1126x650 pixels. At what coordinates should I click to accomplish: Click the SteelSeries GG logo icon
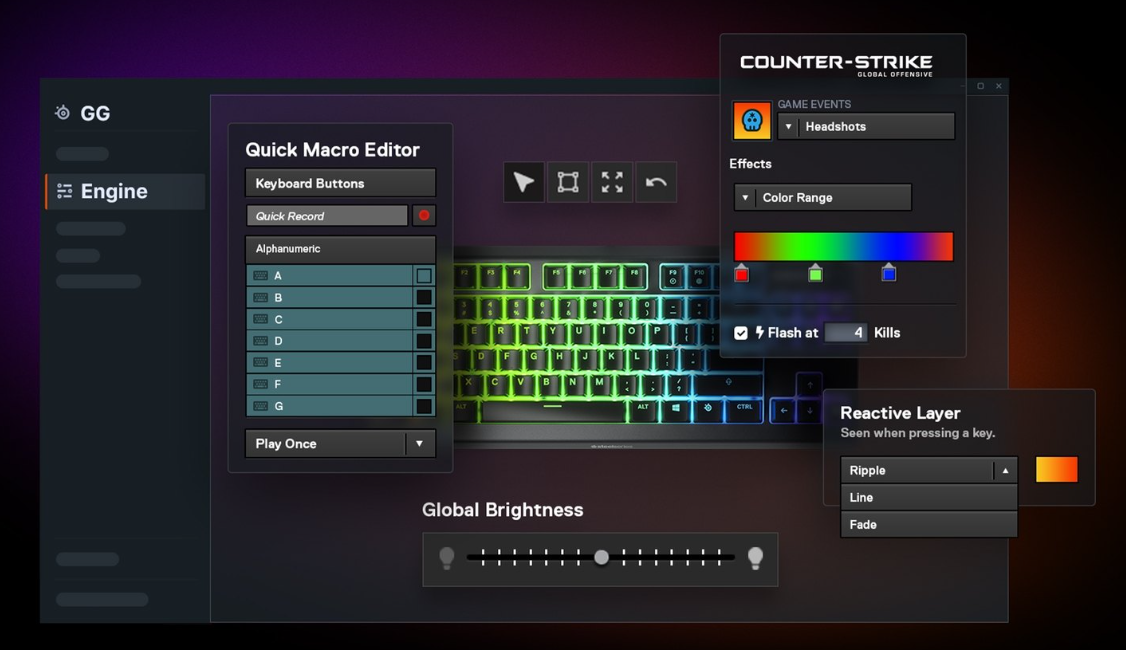coord(63,113)
